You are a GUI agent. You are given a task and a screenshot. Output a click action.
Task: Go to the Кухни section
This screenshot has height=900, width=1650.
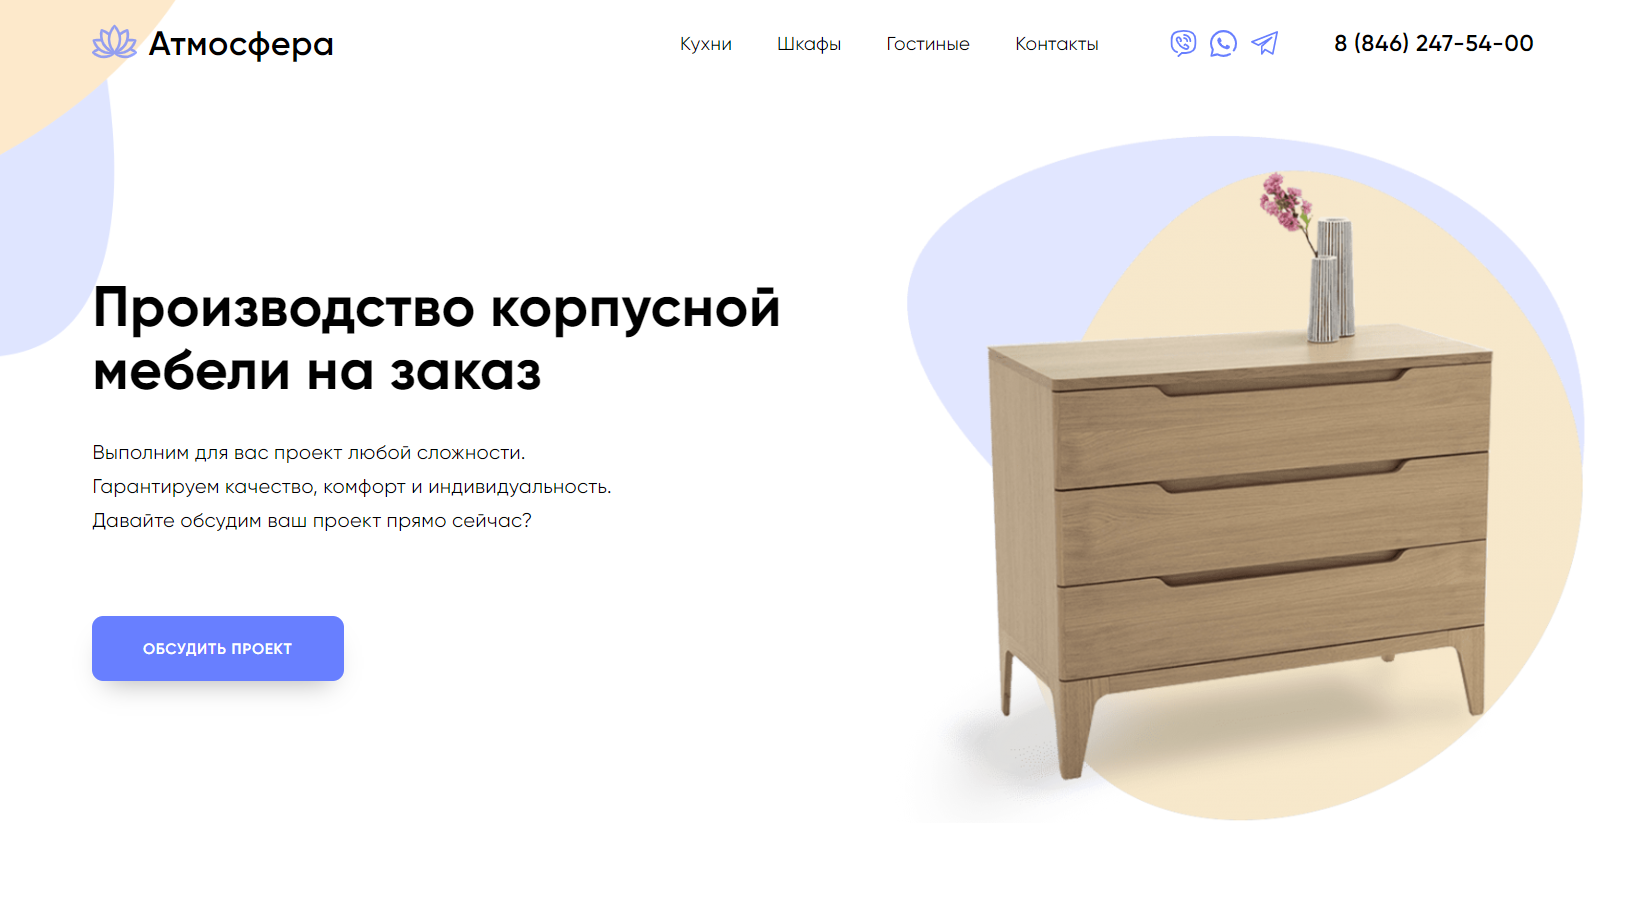point(706,44)
